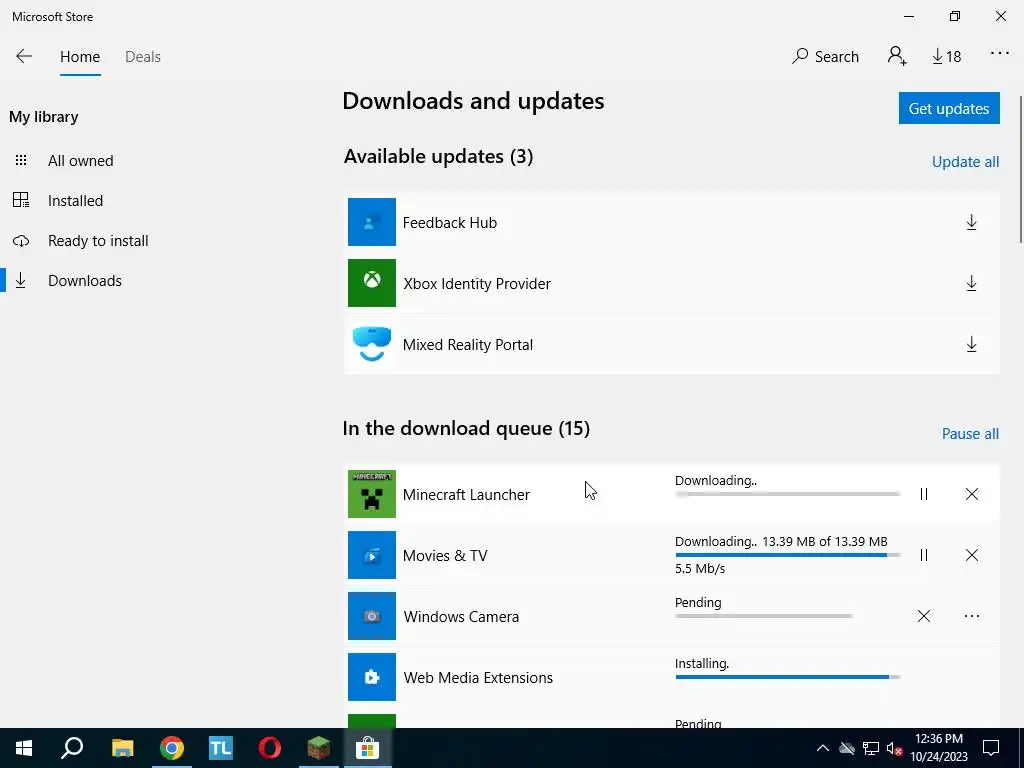Open File Explorer from the taskbar
Viewport: 1024px width, 768px height.
coord(122,748)
